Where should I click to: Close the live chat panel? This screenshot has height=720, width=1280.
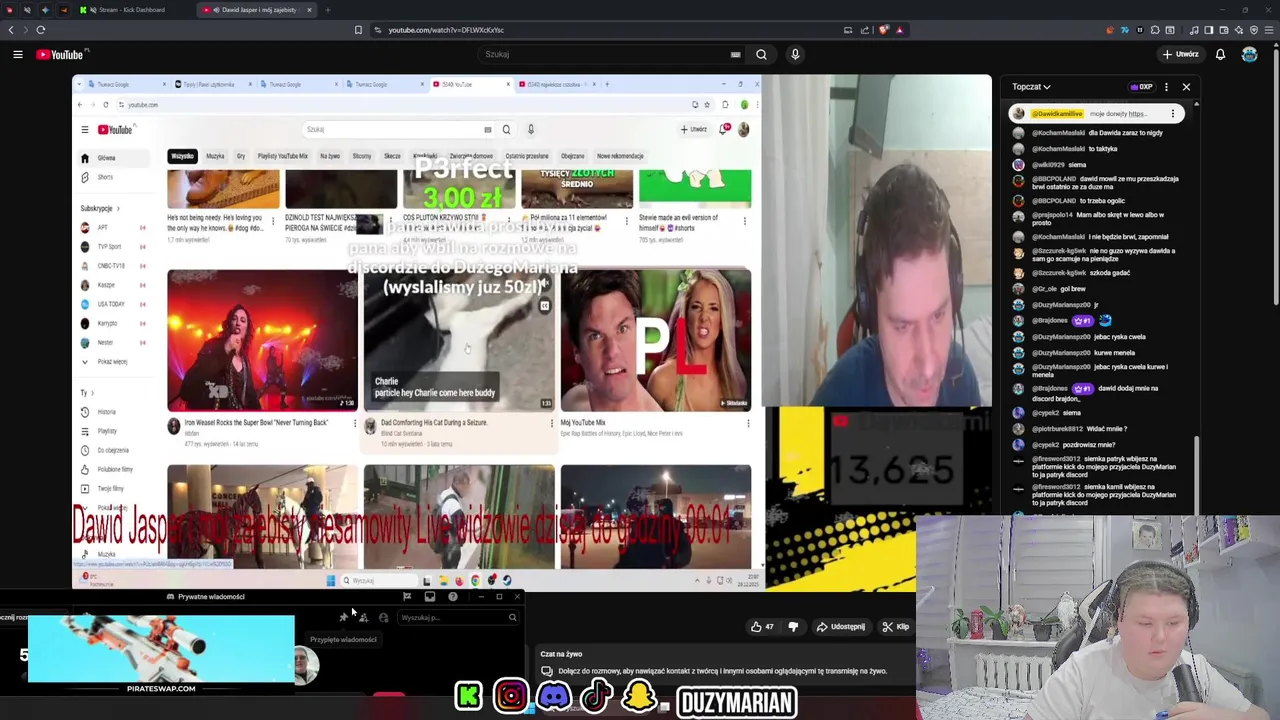1186,87
